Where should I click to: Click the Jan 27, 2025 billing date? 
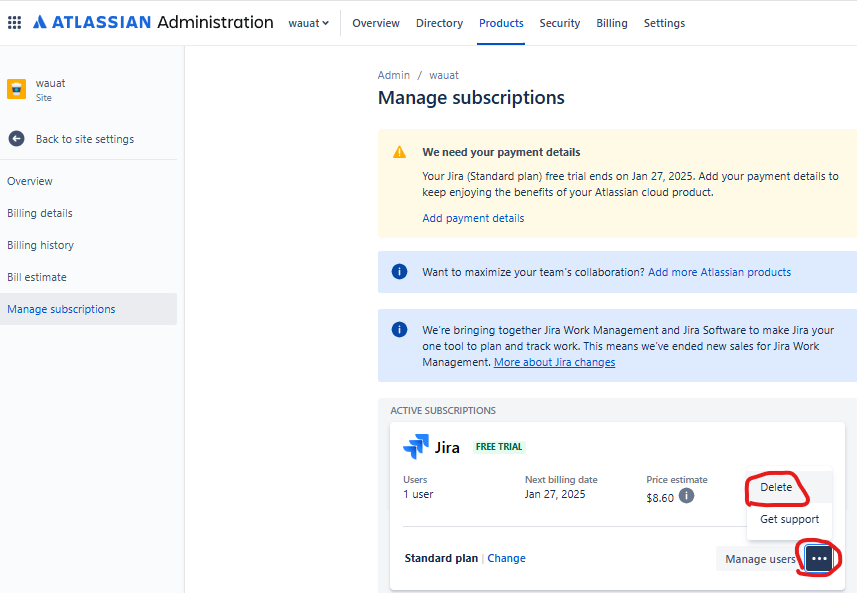pos(555,494)
